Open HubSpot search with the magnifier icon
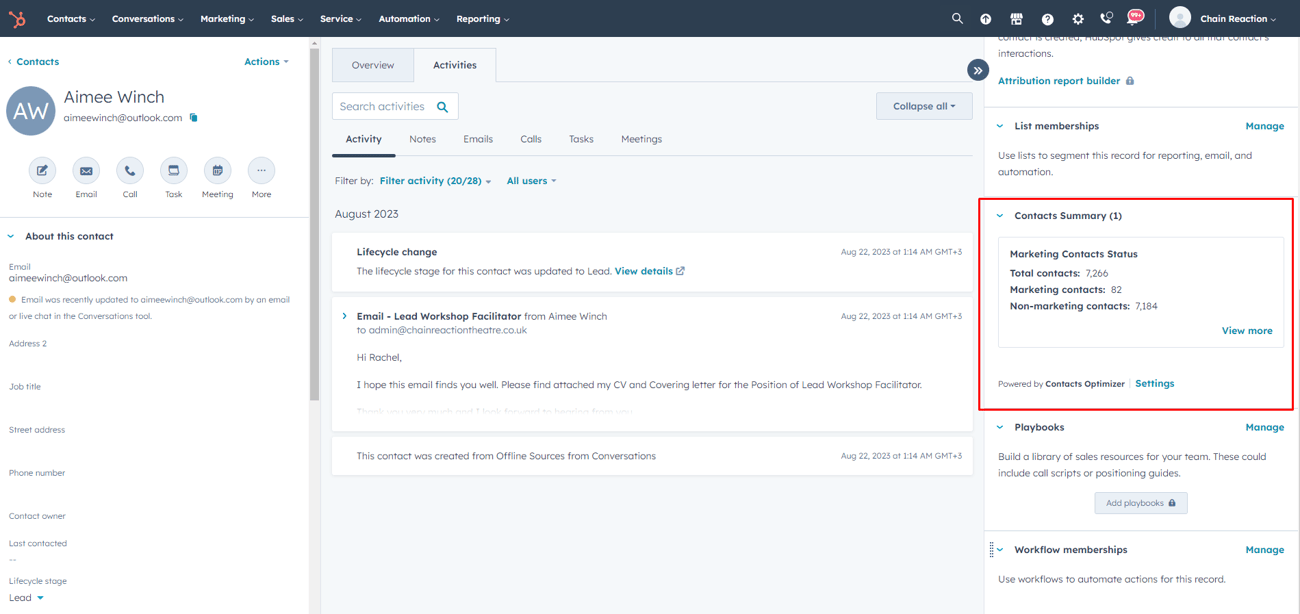The width and height of the screenshot is (1300, 614). pos(957,18)
